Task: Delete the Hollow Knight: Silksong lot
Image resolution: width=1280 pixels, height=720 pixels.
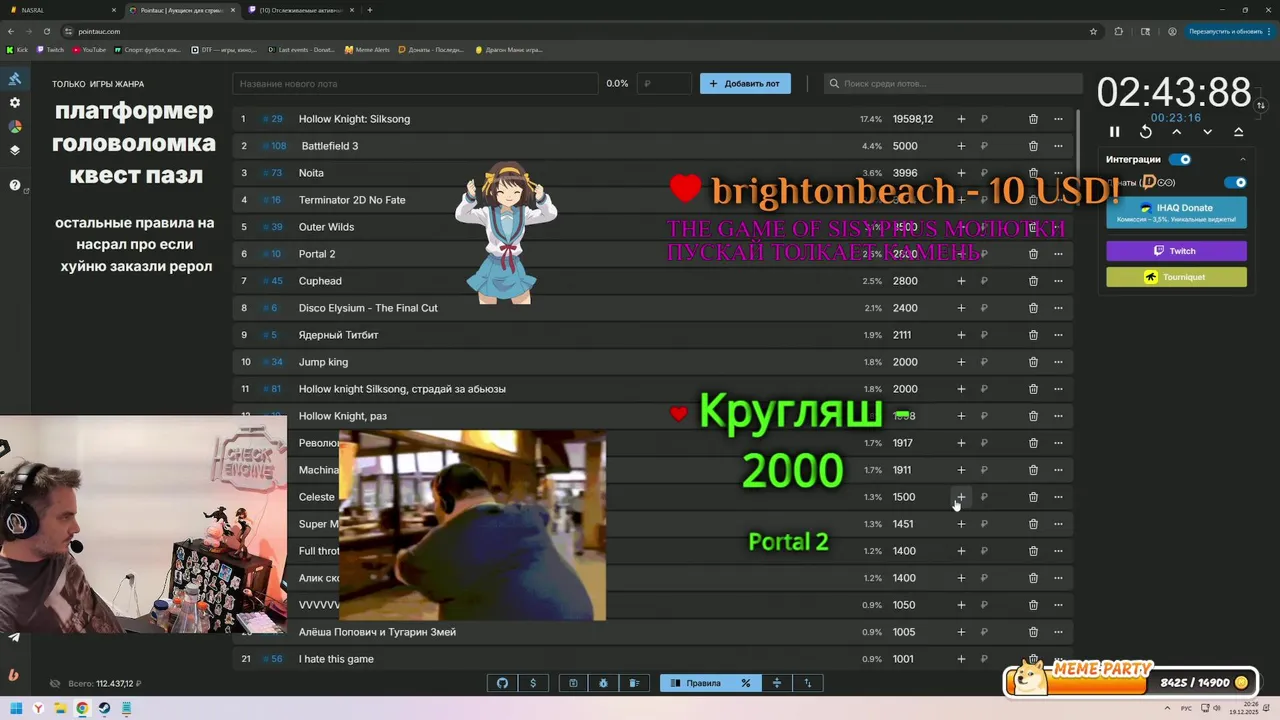Action: (x=1033, y=119)
